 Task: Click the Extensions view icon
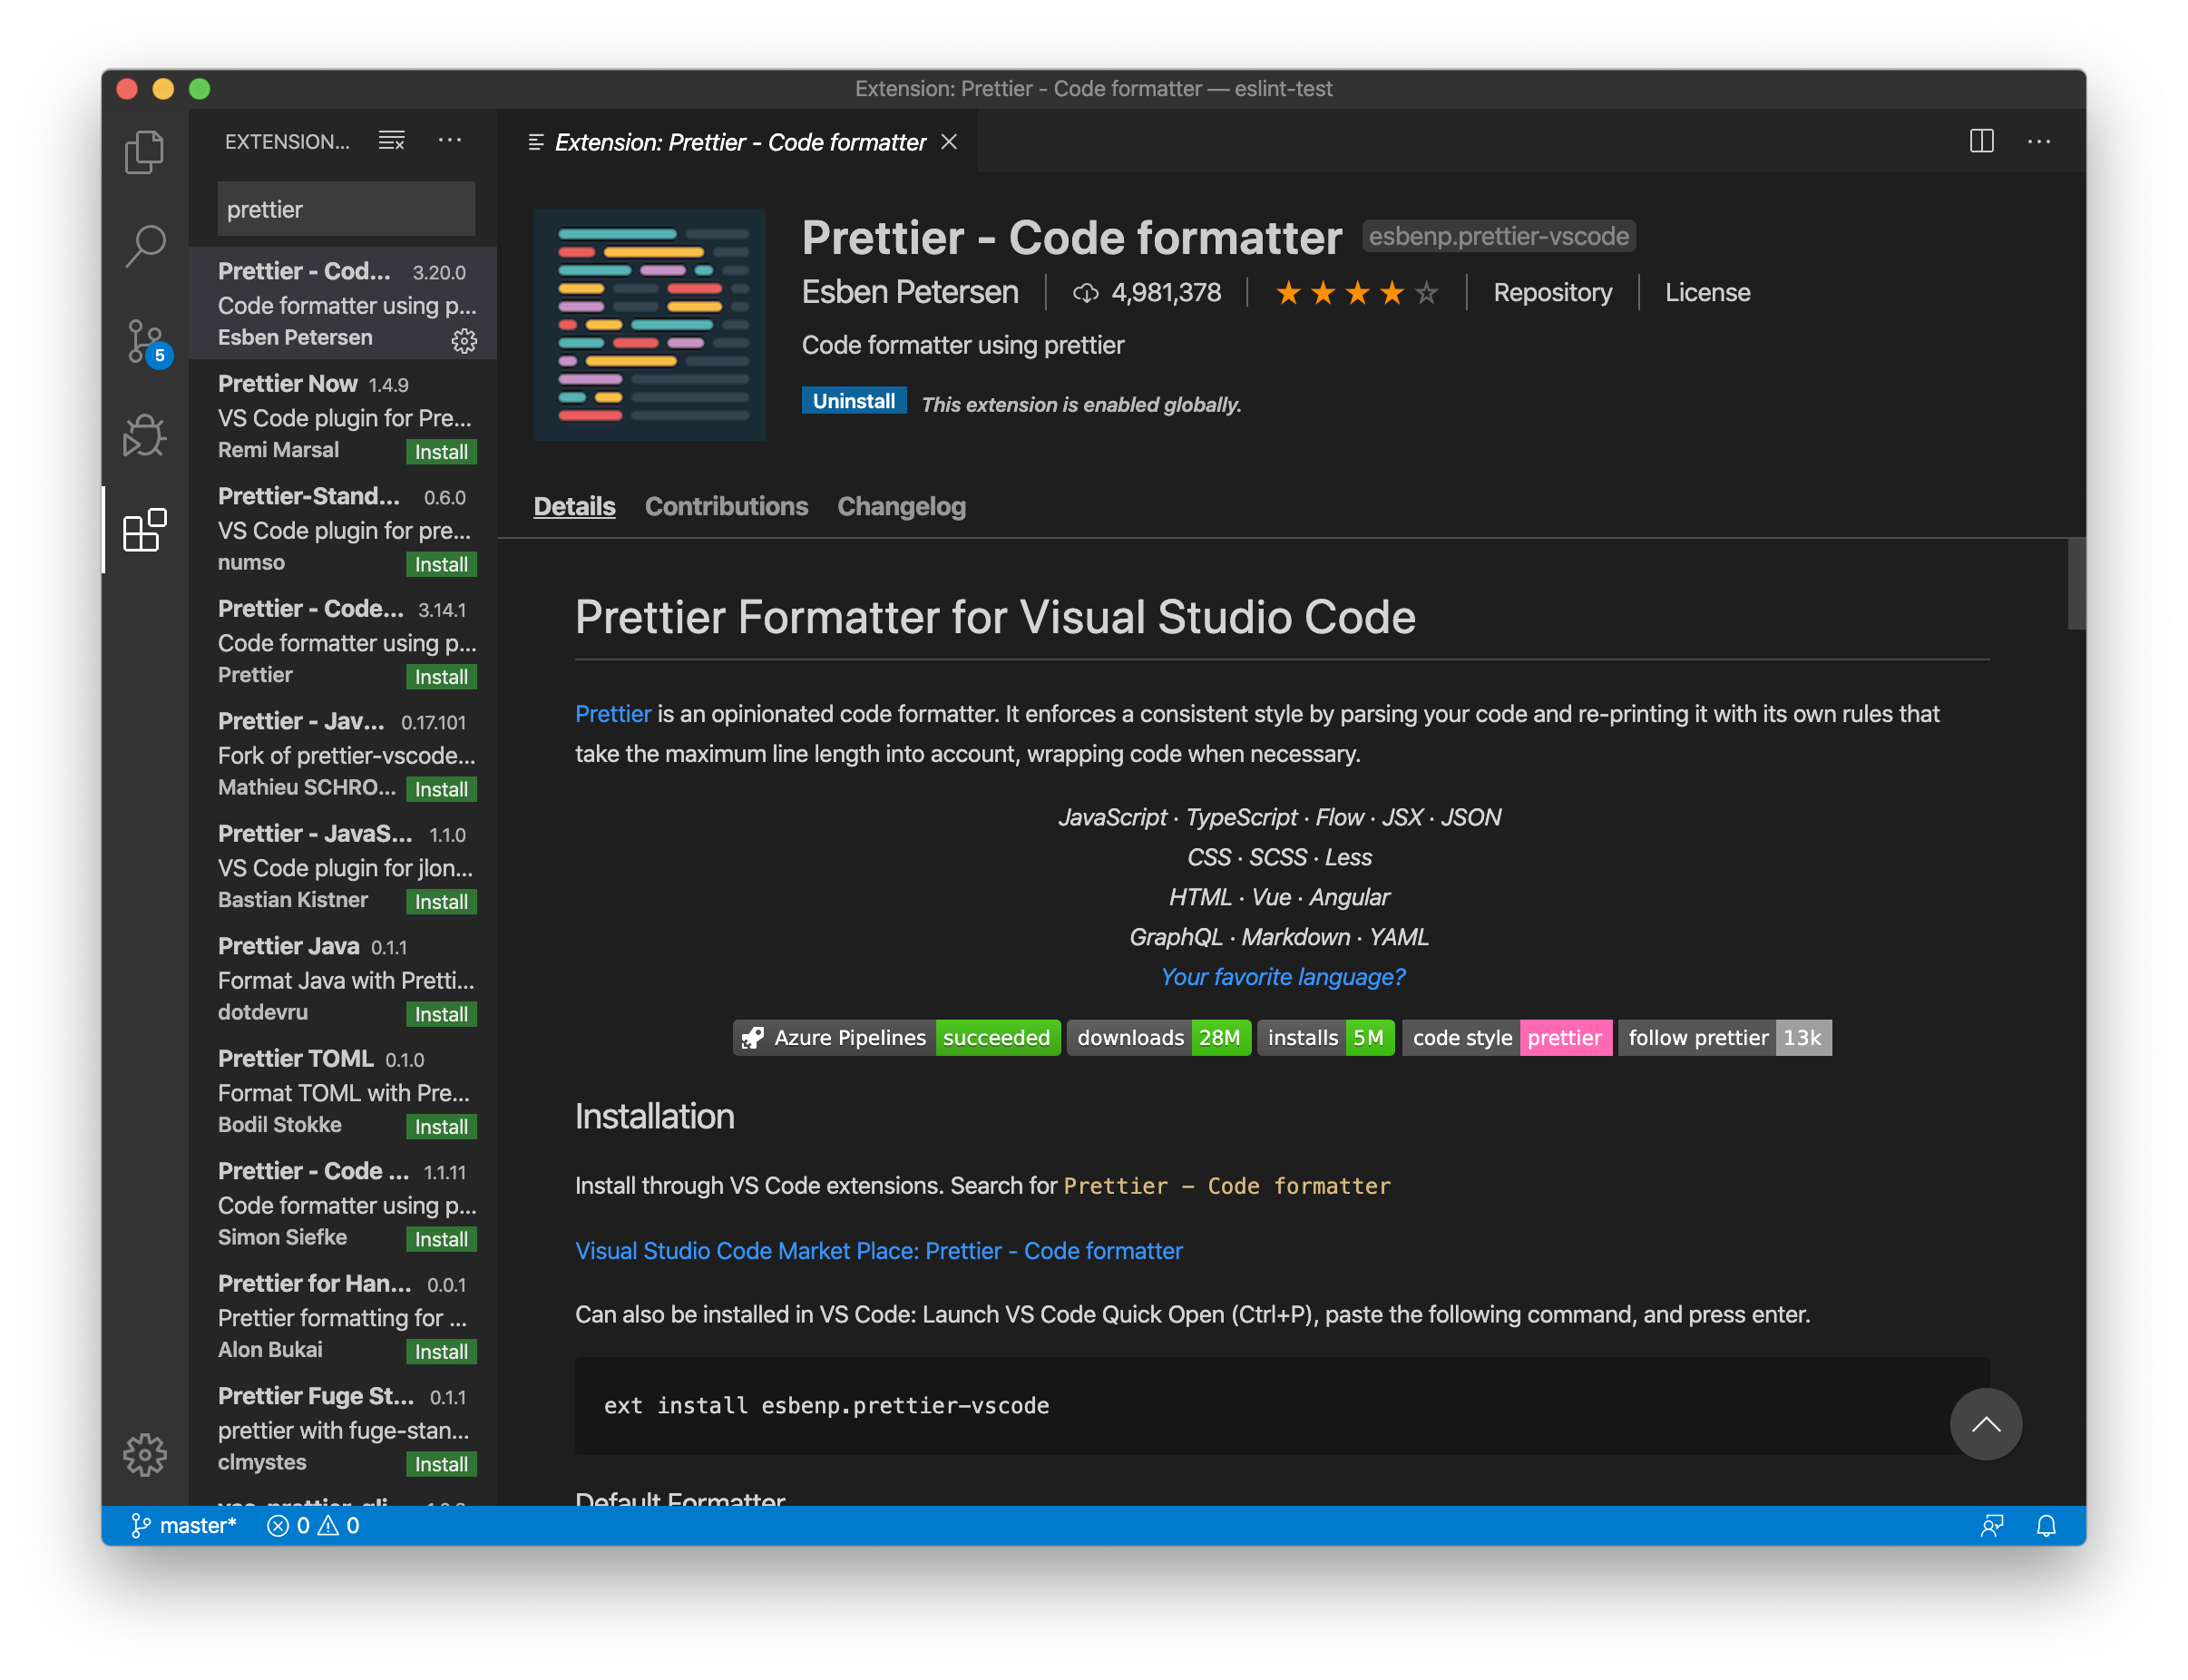click(144, 530)
